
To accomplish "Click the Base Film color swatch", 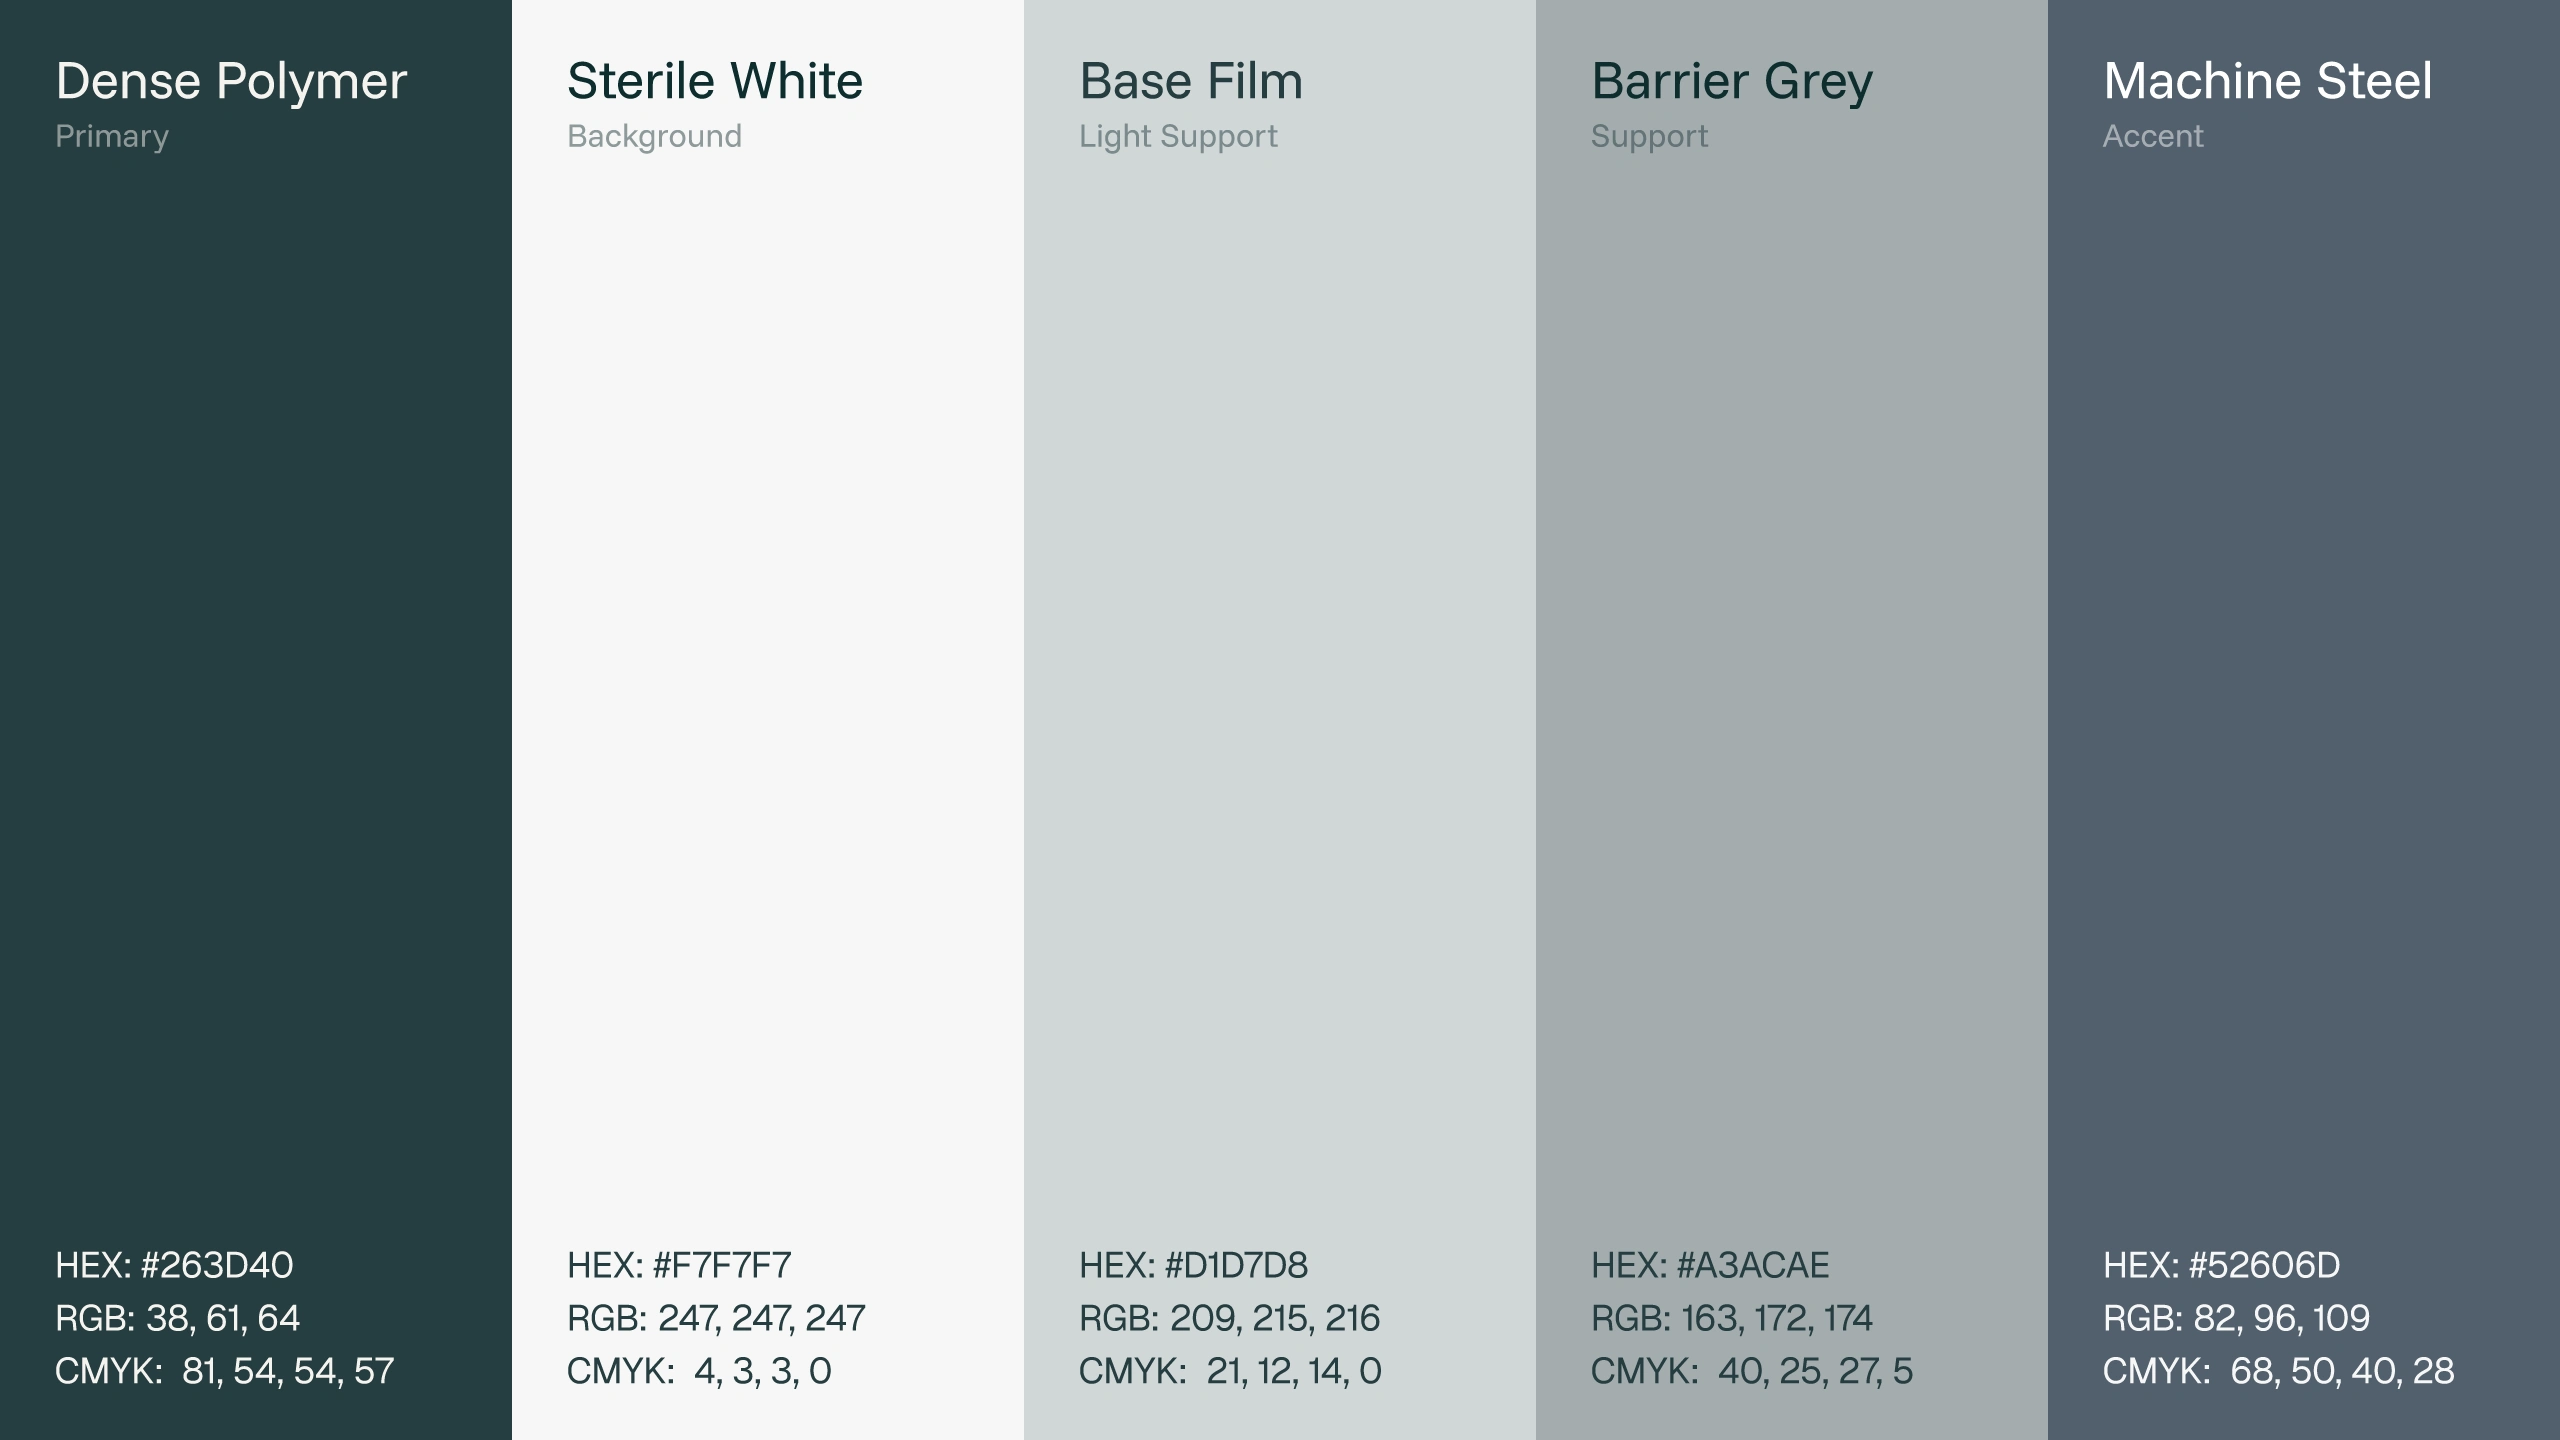I will click(1280, 700).
